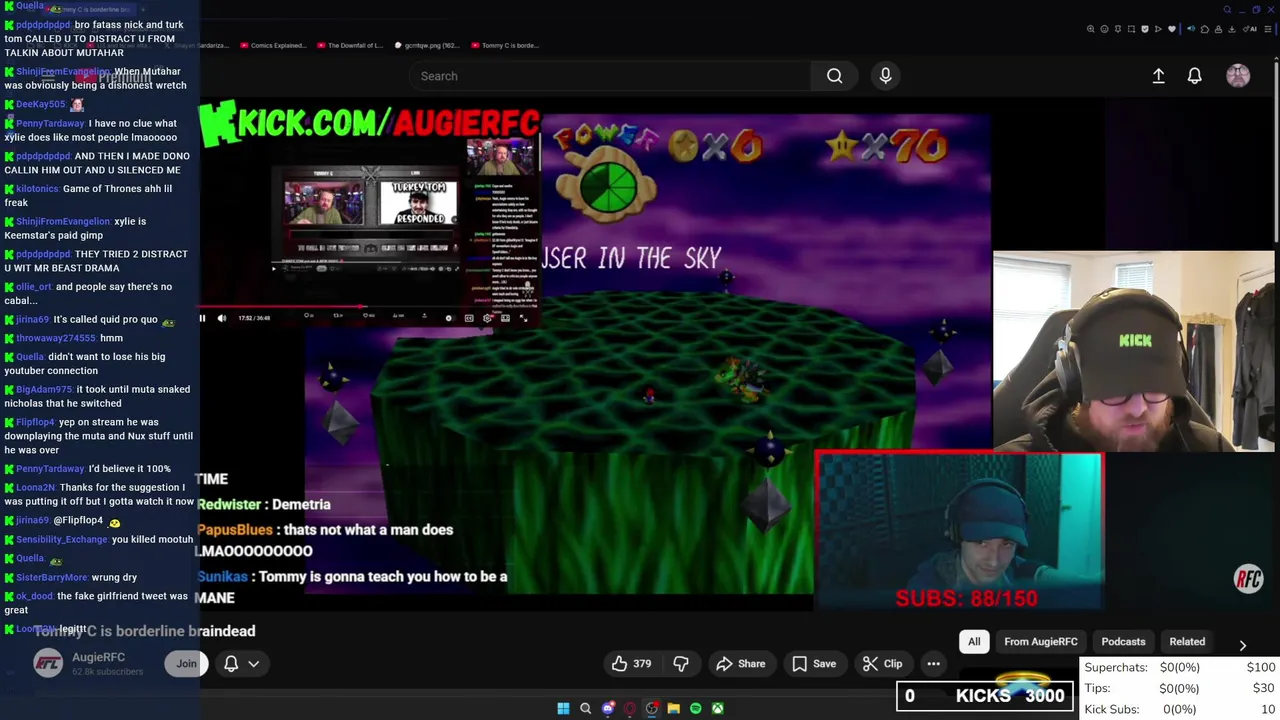Open Windows taskbar search
1280x720 pixels.
(x=585, y=708)
